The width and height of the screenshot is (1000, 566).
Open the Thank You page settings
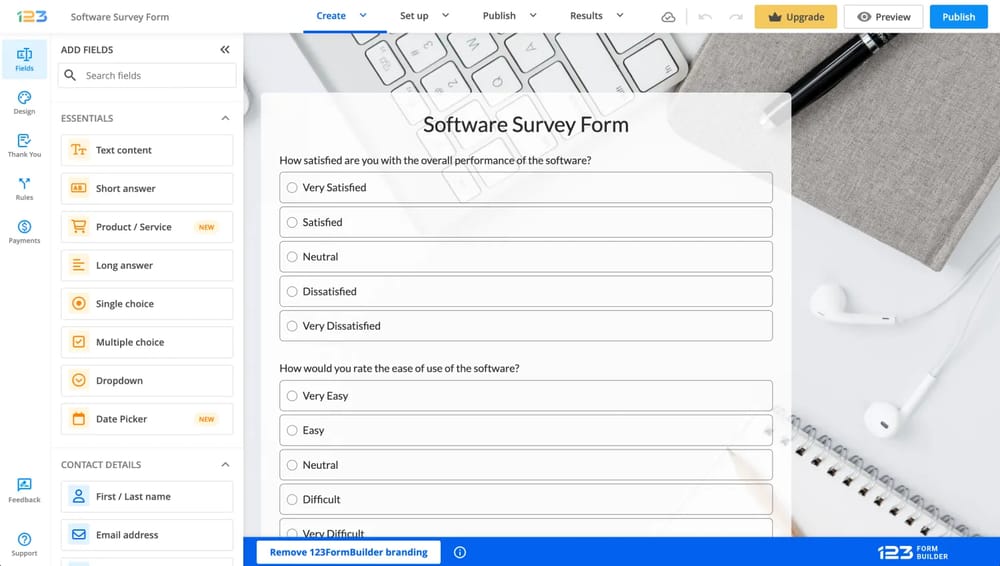(24, 145)
